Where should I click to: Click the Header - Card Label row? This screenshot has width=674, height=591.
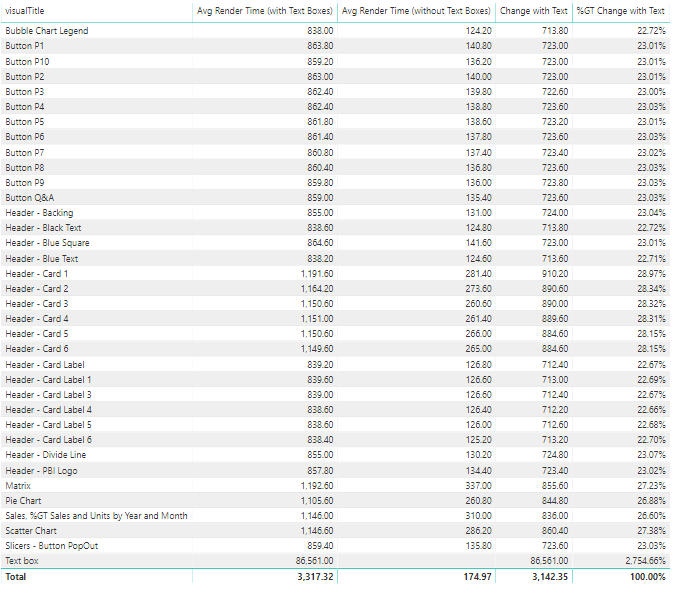[335, 365]
